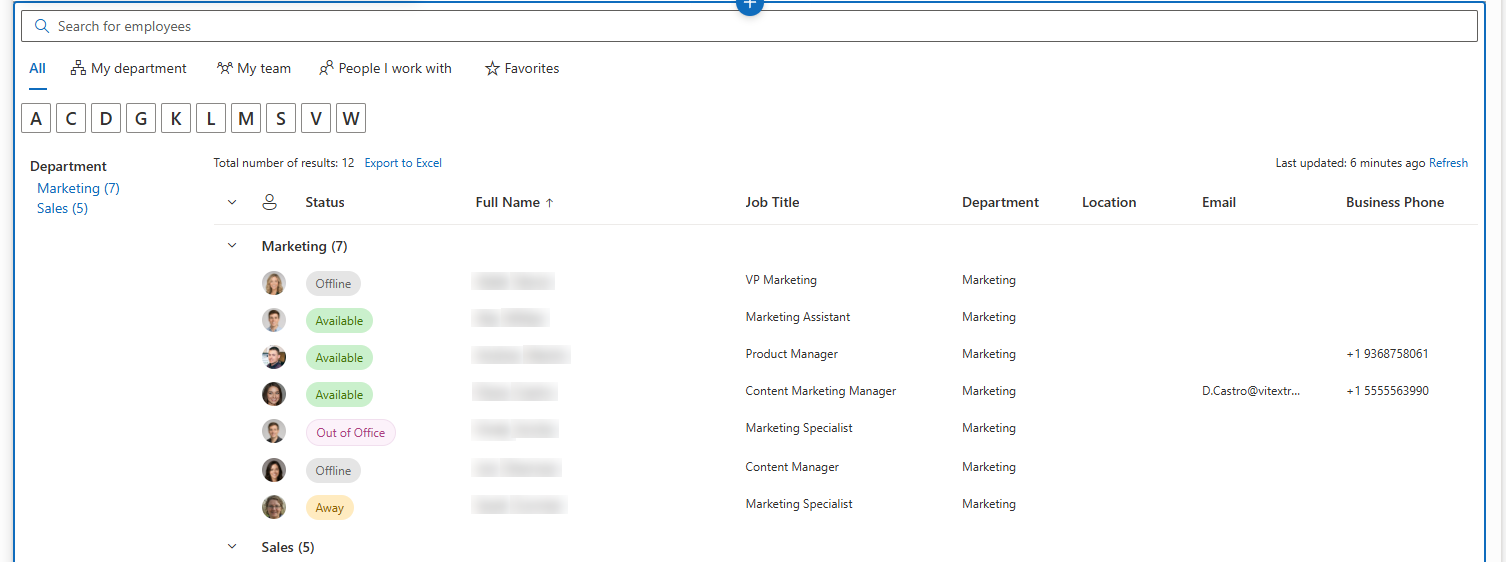Viewport: 1506px width, 562px height.
Task: Click Available status of Marketing Assistant
Action: [x=339, y=320]
